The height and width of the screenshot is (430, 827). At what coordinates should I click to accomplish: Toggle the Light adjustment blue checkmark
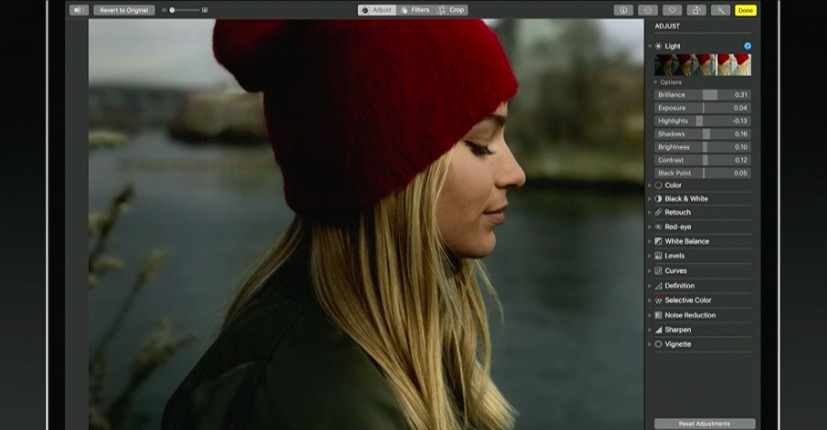pos(747,46)
